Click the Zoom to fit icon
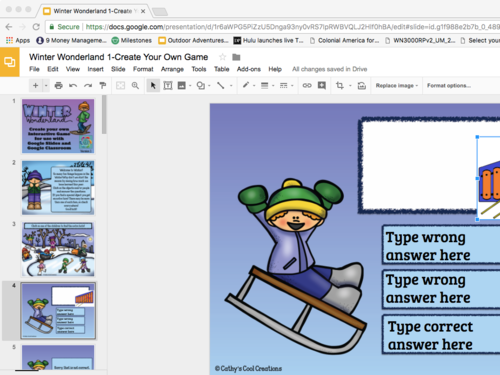This screenshot has width=500, height=375. coord(120,86)
